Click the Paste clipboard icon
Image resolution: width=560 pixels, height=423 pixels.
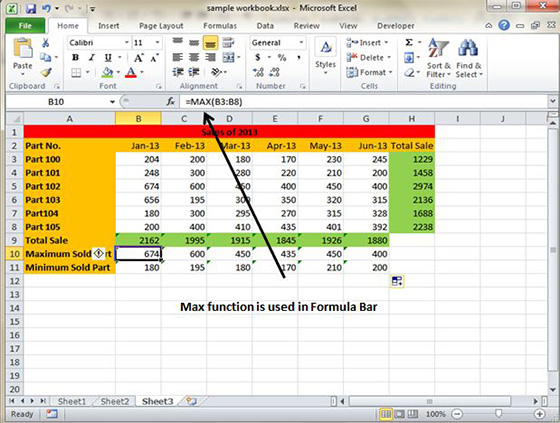coord(23,49)
